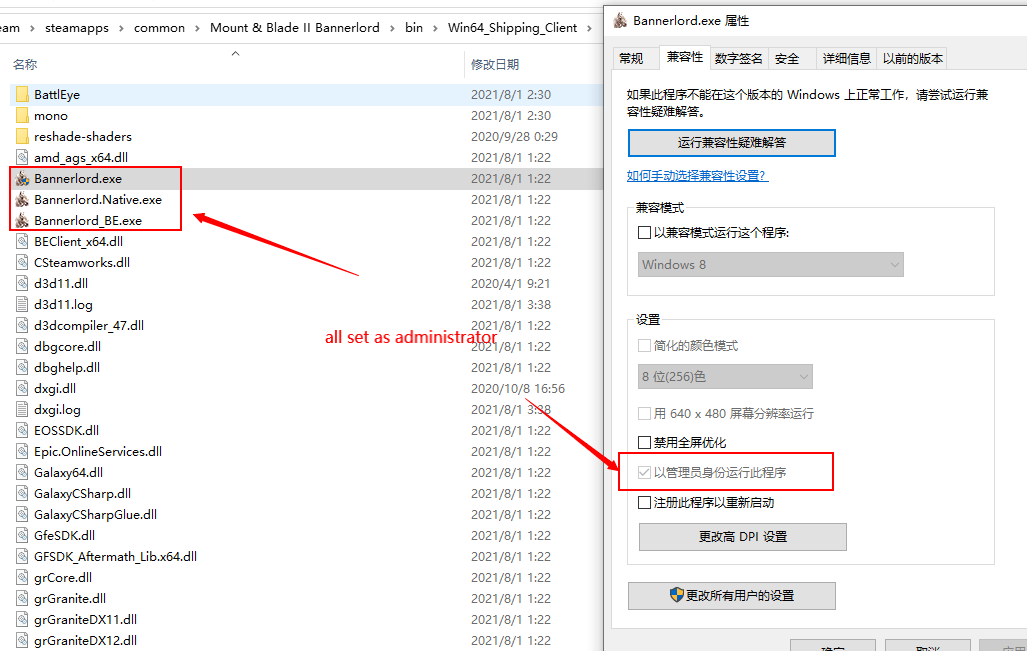Open the 如何手动选择兼容性设置? link
The width and height of the screenshot is (1027, 651).
pyautogui.click(x=698, y=176)
